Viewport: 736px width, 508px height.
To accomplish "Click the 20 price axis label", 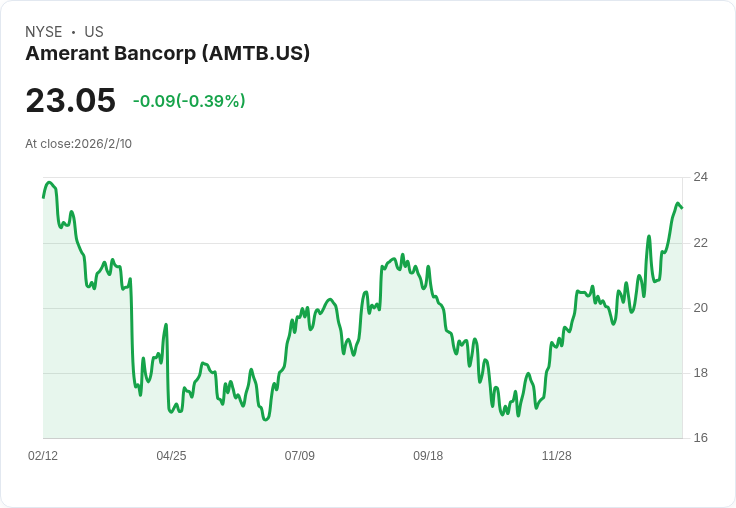I will [701, 308].
